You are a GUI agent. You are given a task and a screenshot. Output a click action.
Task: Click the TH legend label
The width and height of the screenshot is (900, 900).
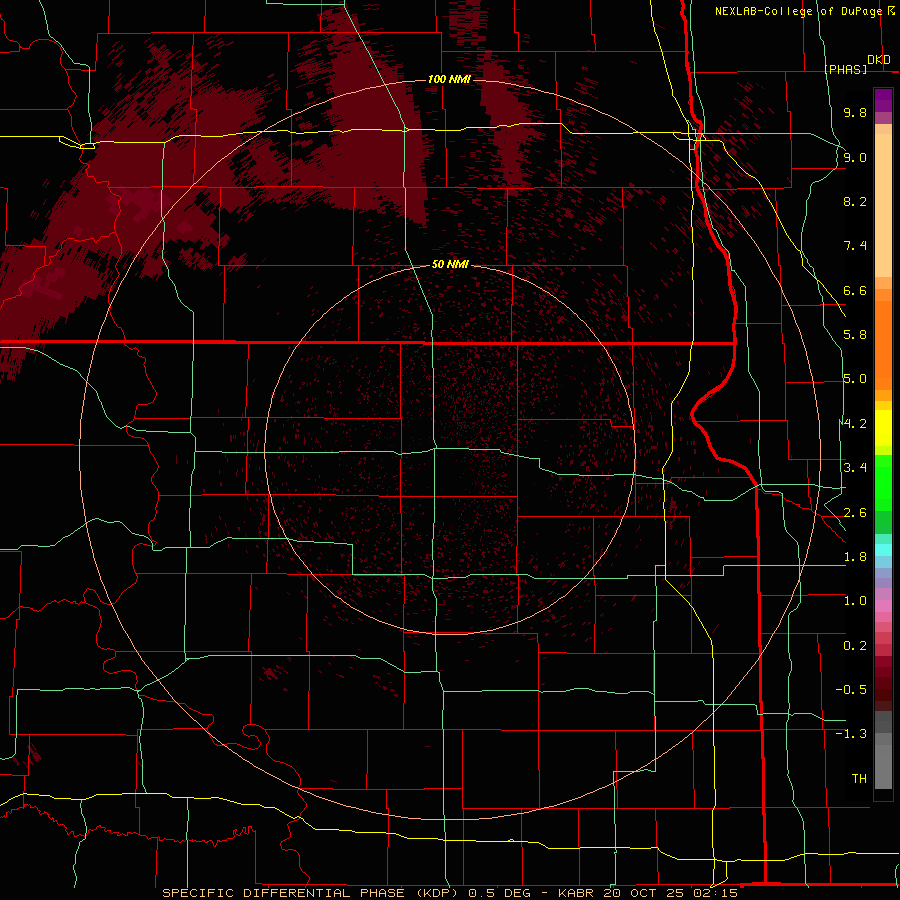point(859,779)
